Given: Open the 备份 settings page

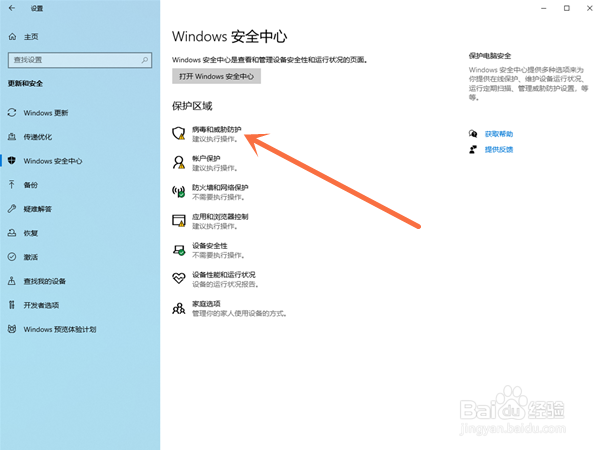Looking at the screenshot, I should (31, 185).
